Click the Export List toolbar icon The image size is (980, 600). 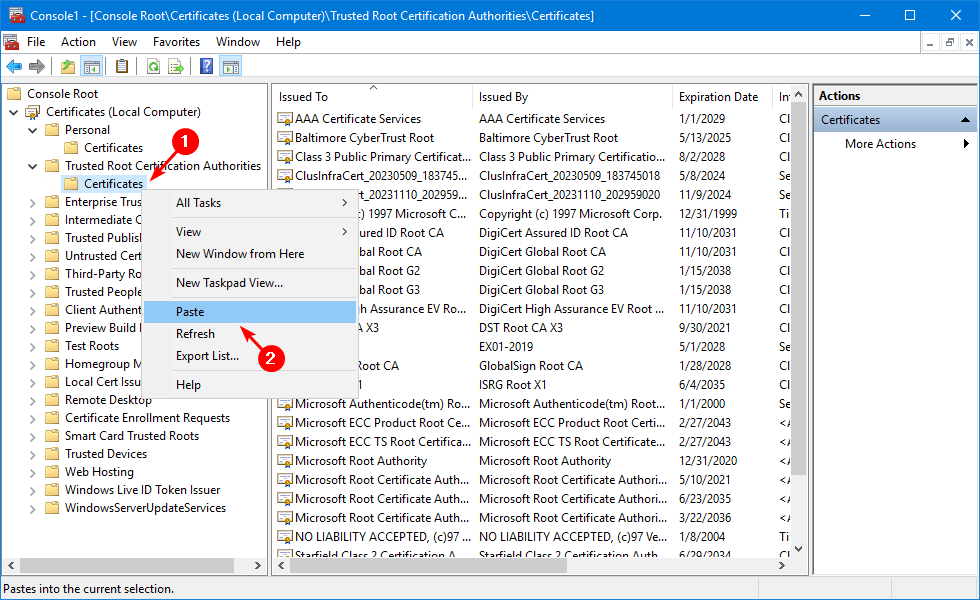coord(176,67)
